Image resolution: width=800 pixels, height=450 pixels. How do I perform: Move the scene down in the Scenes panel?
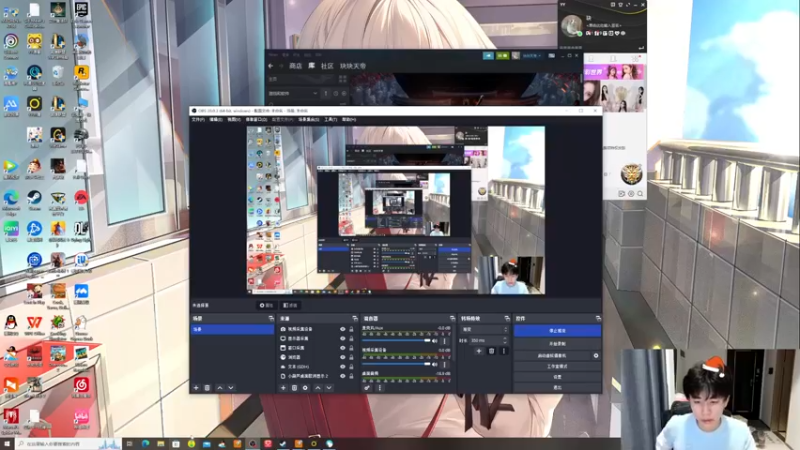tap(231, 388)
